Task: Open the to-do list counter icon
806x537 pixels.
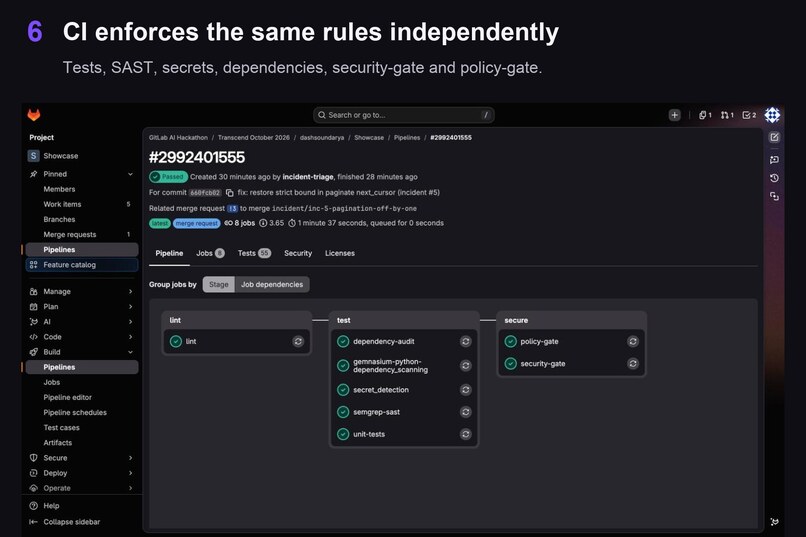Action: click(x=749, y=115)
